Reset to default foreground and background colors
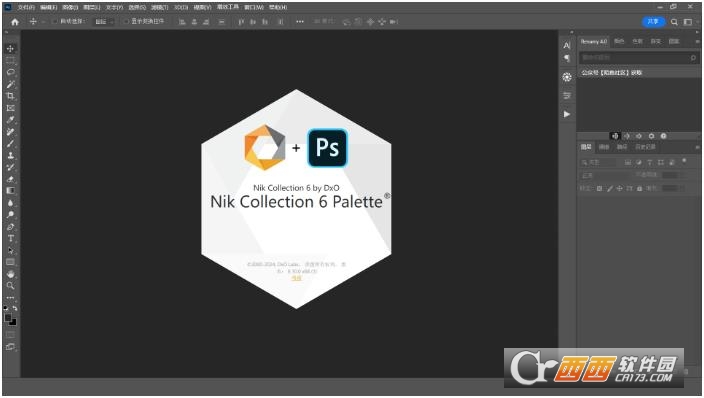The width and height of the screenshot is (704, 398). 6,309
